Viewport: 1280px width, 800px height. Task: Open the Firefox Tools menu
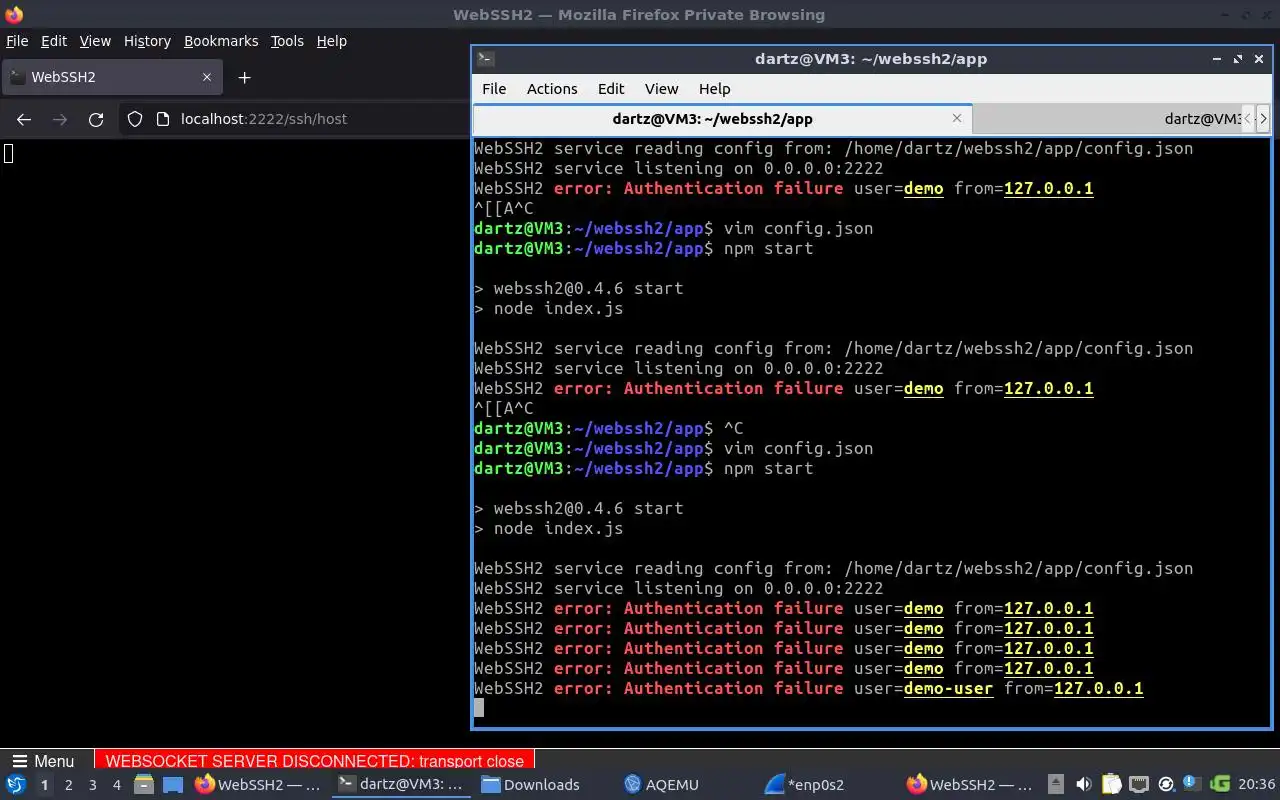[287, 41]
